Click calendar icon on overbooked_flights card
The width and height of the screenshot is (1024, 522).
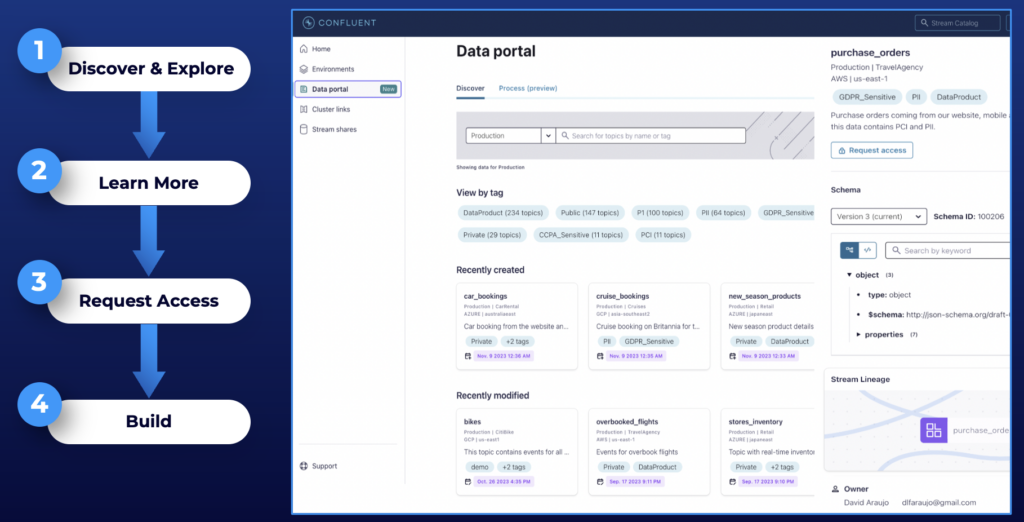tap(600, 481)
